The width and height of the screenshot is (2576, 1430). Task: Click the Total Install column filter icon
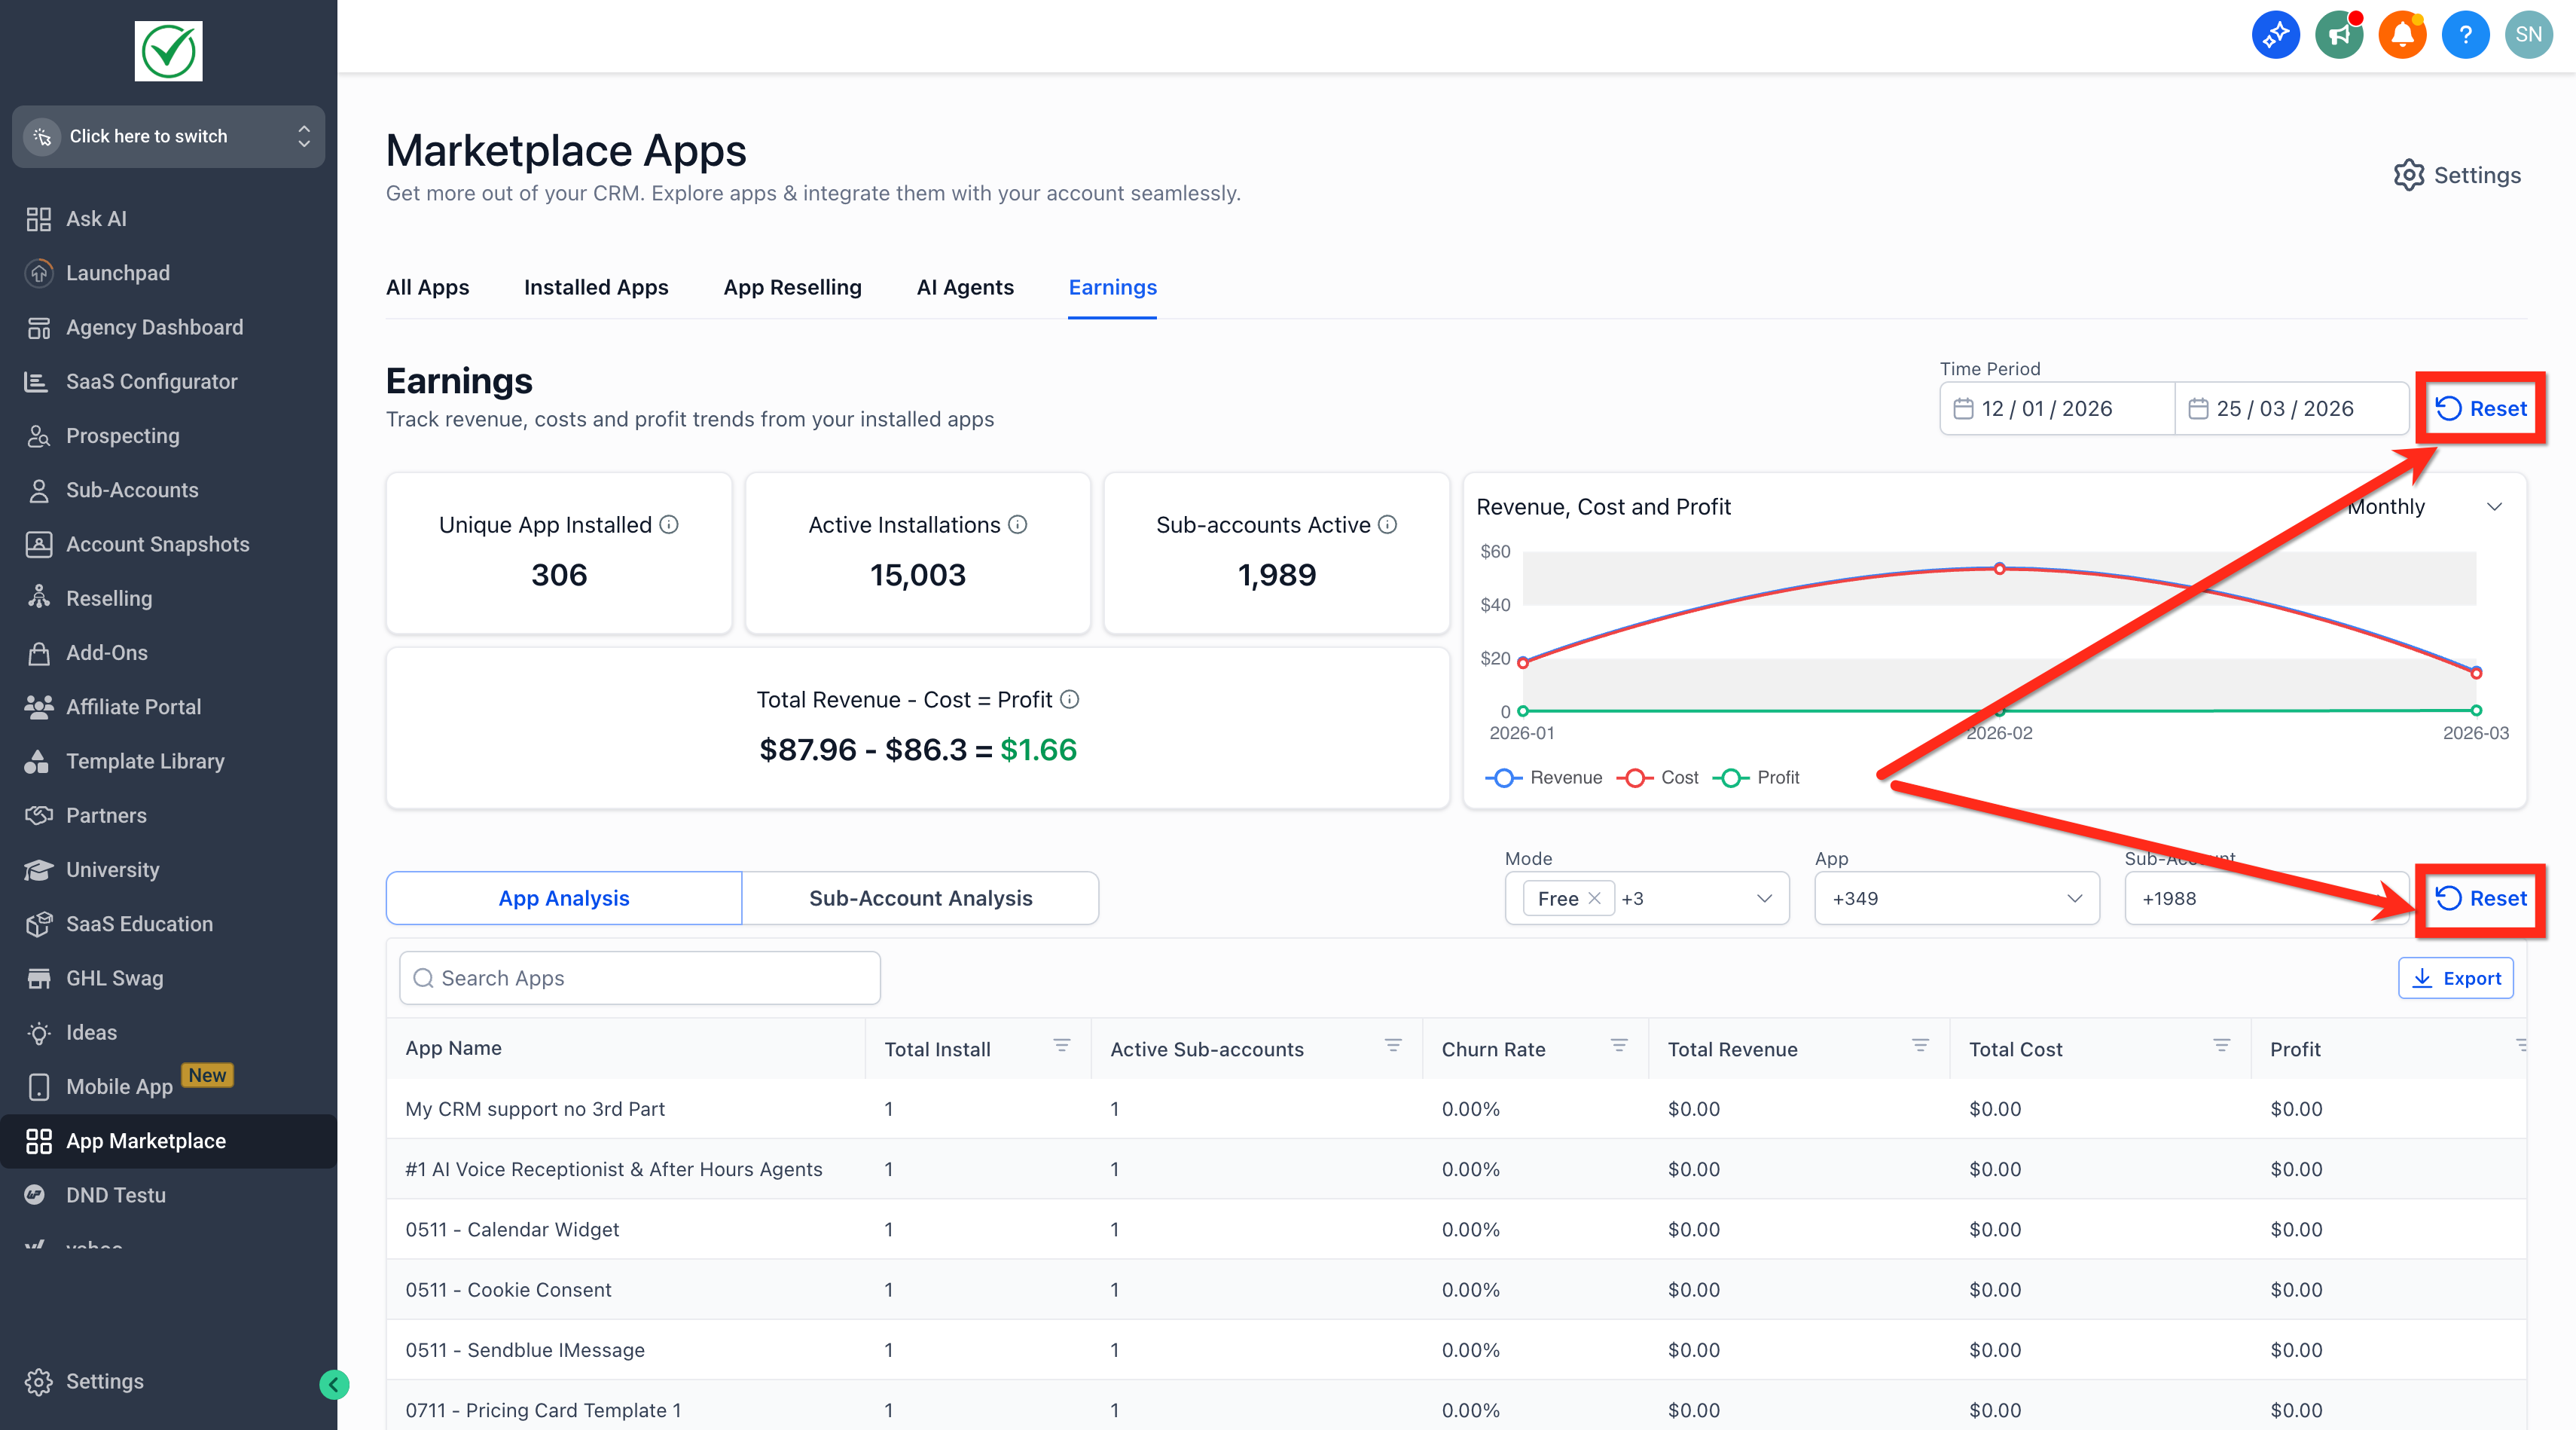pos(1062,1046)
